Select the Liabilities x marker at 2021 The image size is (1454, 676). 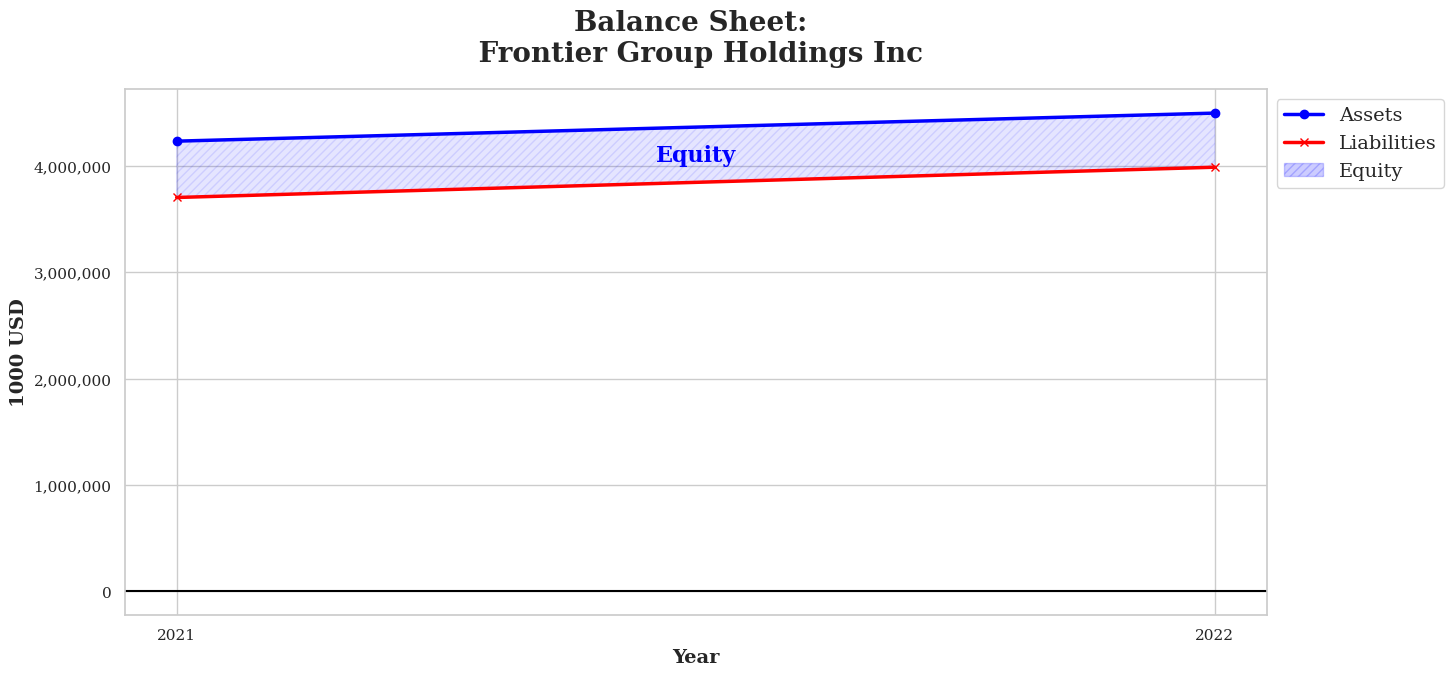[x=177, y=197]
